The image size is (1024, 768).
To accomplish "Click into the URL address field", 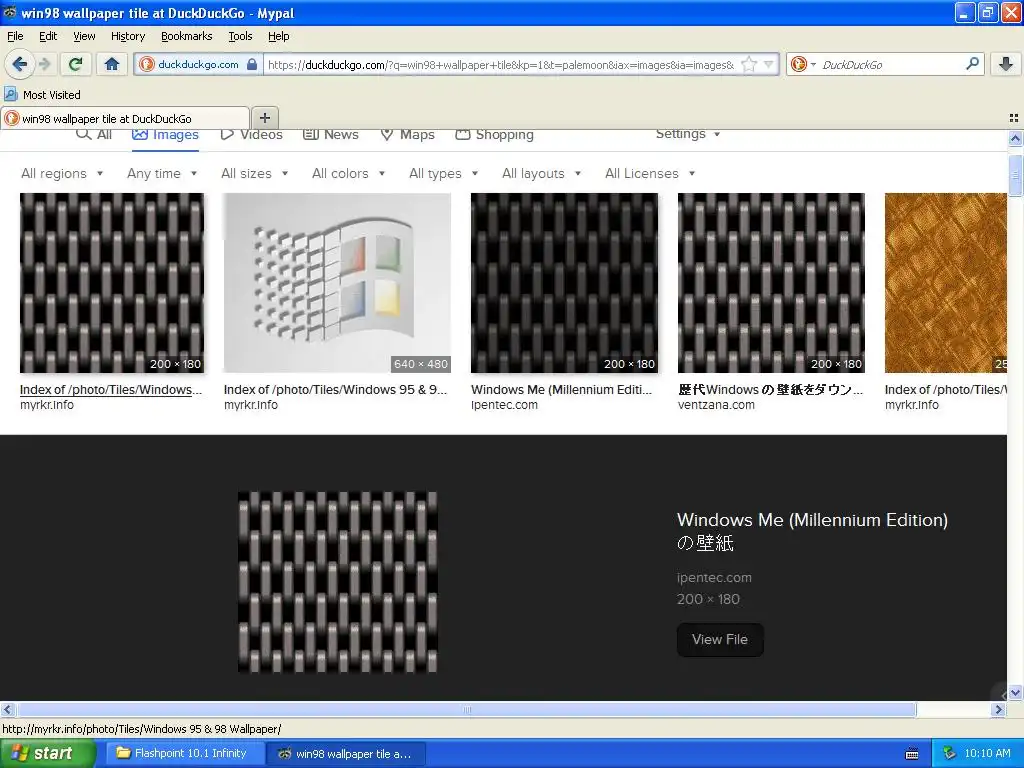I will point(502,64).
